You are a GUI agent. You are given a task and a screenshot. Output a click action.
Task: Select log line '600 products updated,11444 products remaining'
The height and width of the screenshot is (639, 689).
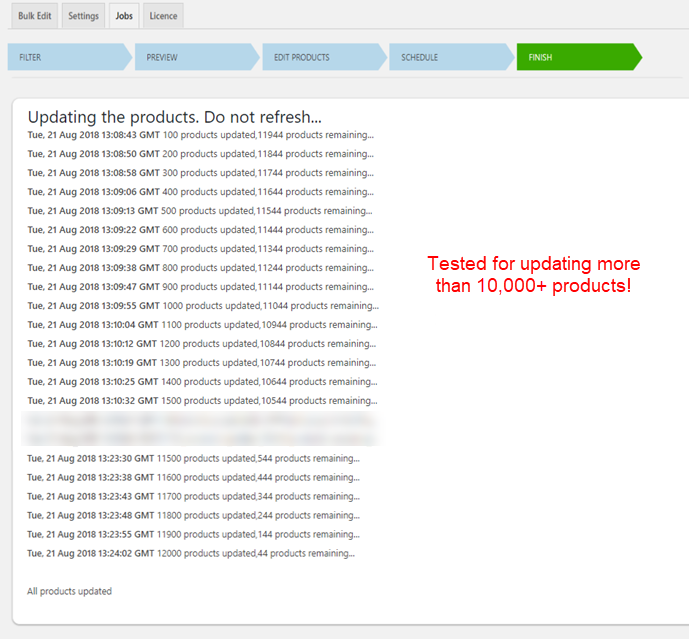[201, 229]
